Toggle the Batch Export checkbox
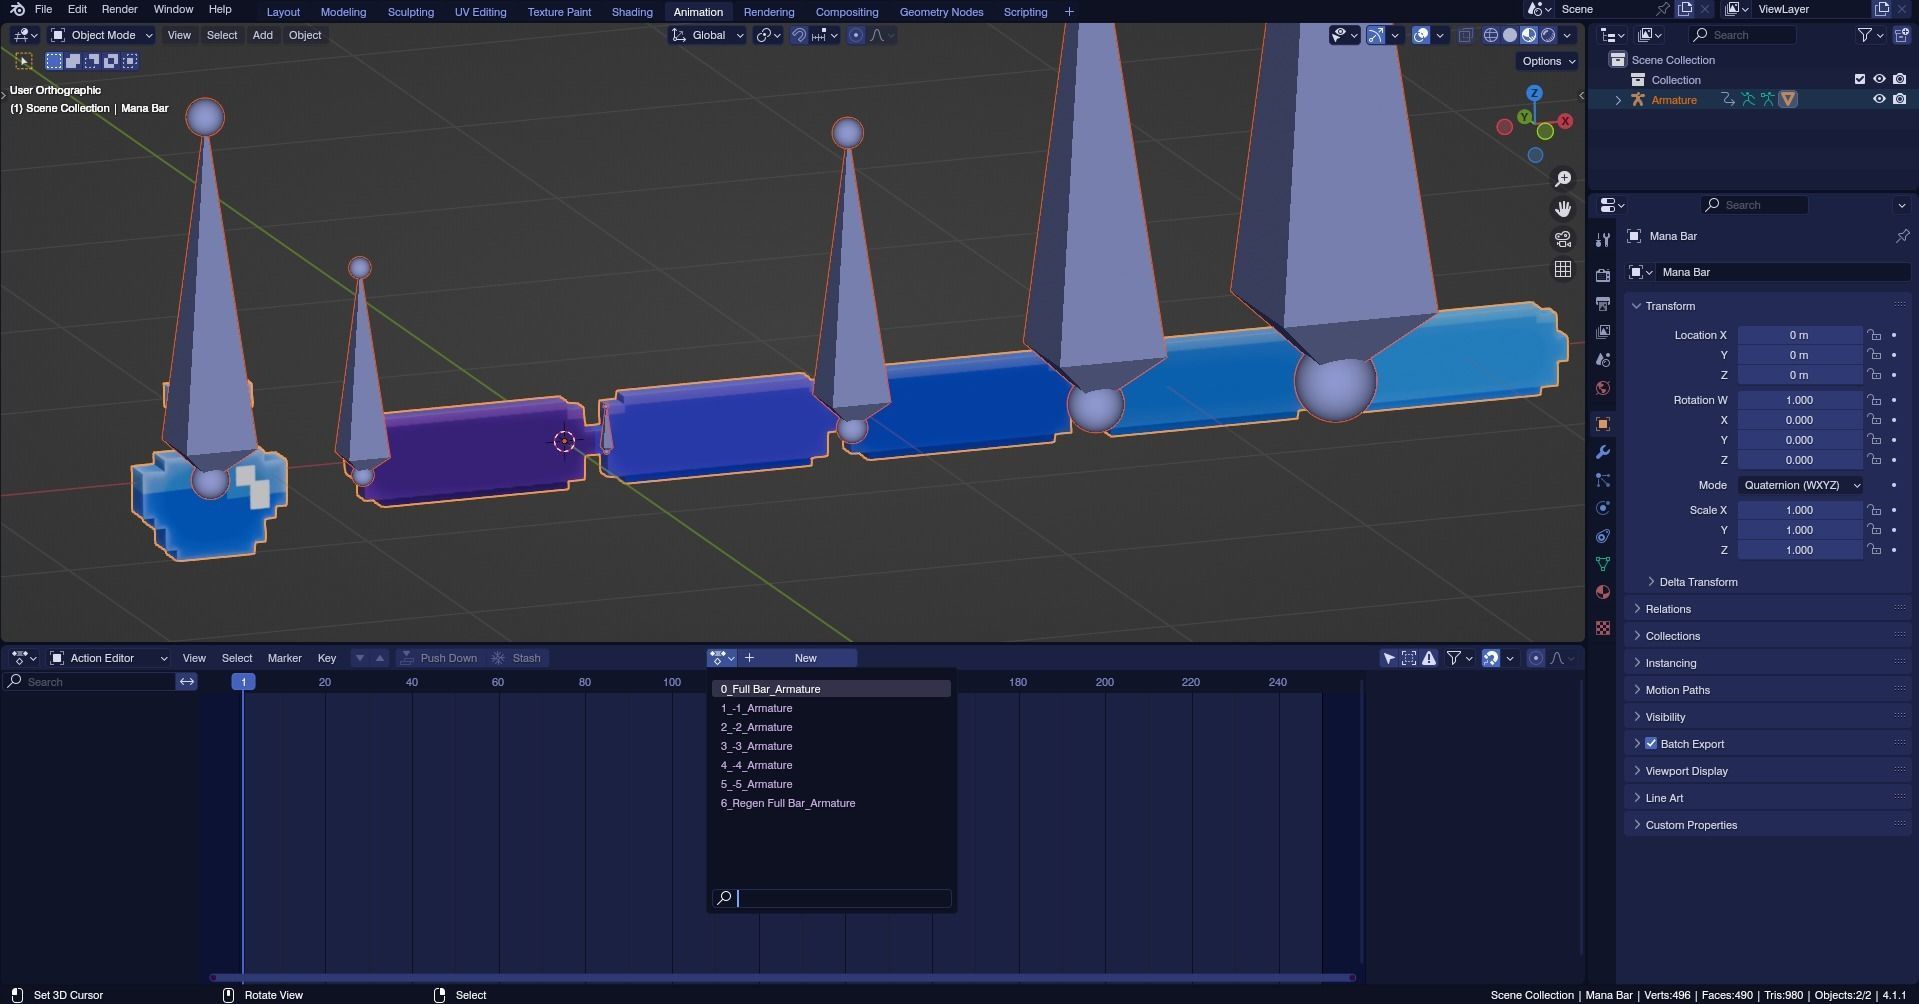Image resolution: width=1919 pixels, height=1004 pixels. (1651, 743)
